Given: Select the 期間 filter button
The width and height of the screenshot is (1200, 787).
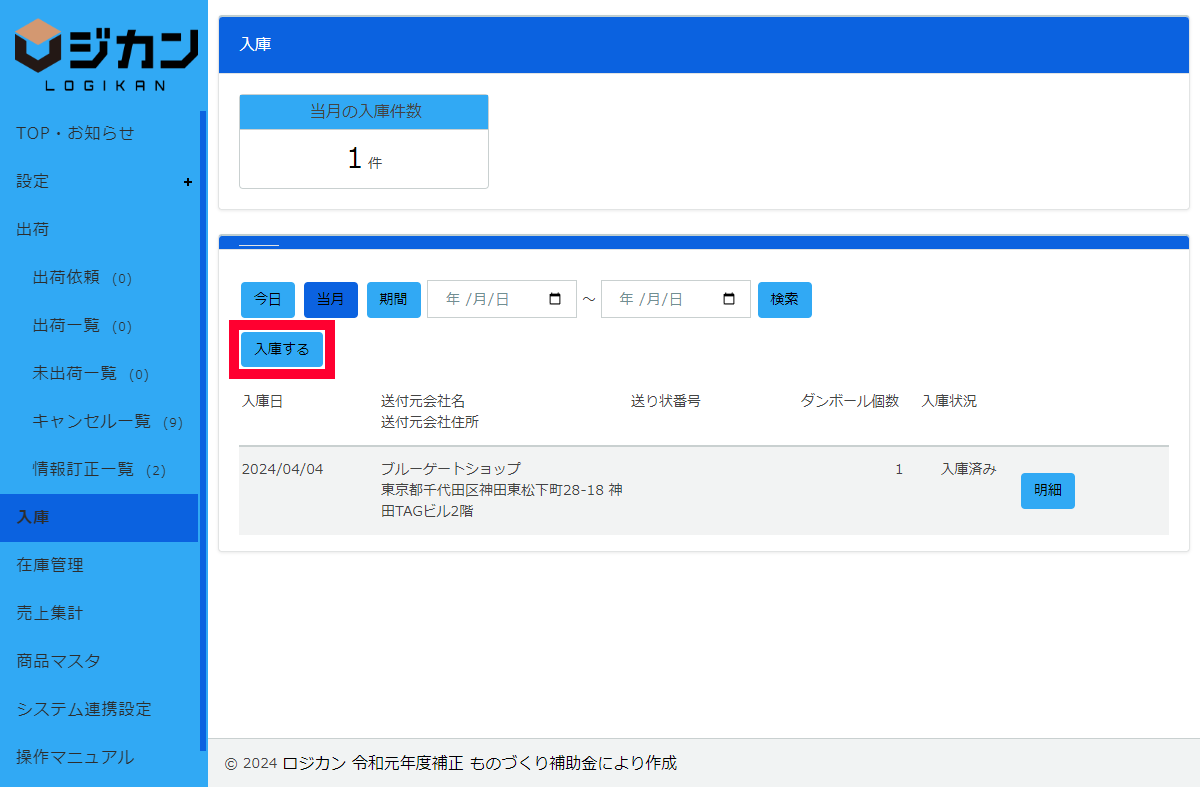Looking at the screenshot, I should [x=393, y=299].
